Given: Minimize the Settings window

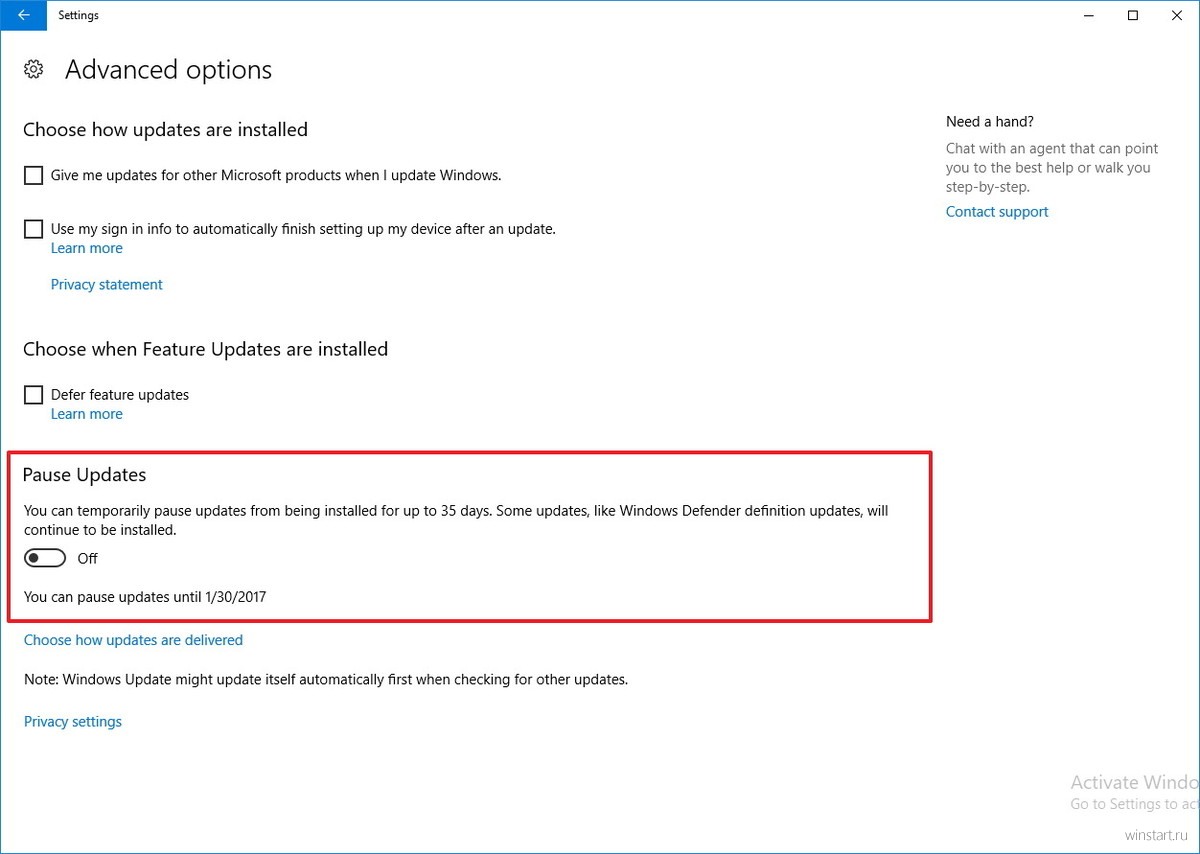Looking at the screenshot, I should (x=1085, y=15).
